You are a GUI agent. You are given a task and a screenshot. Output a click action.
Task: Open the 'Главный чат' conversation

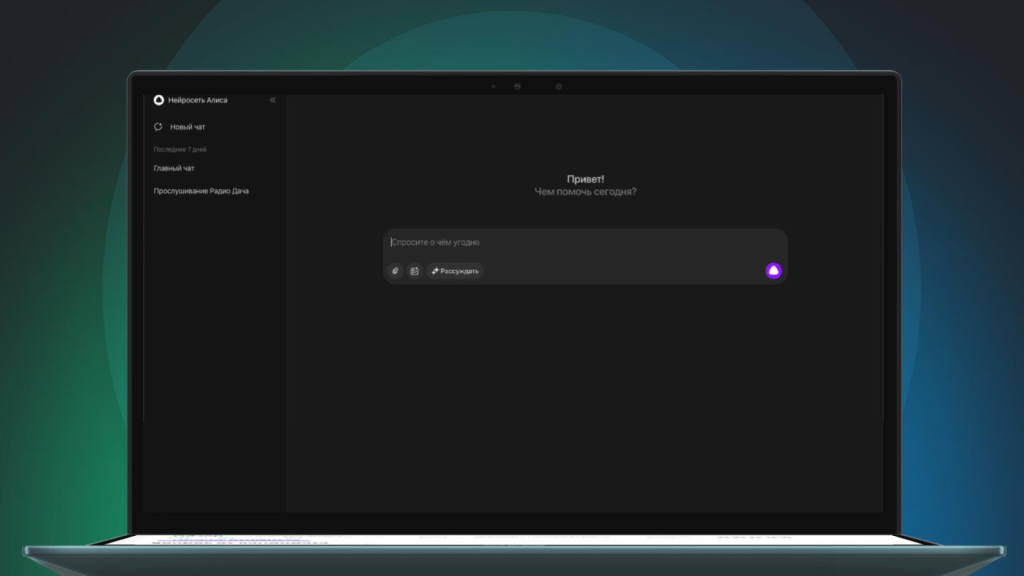click(x=174, y=168)
